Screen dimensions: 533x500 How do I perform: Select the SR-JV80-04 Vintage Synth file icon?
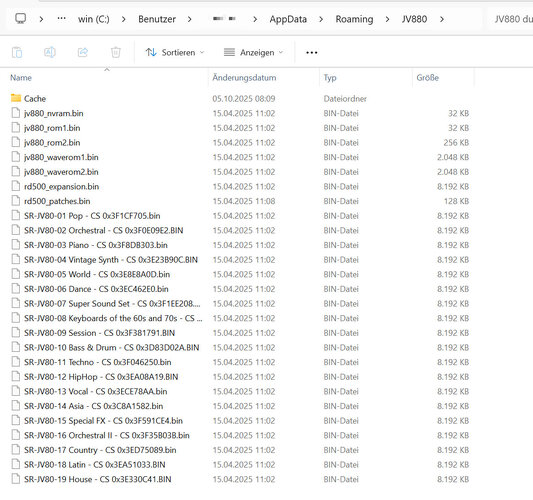(16, 259)
